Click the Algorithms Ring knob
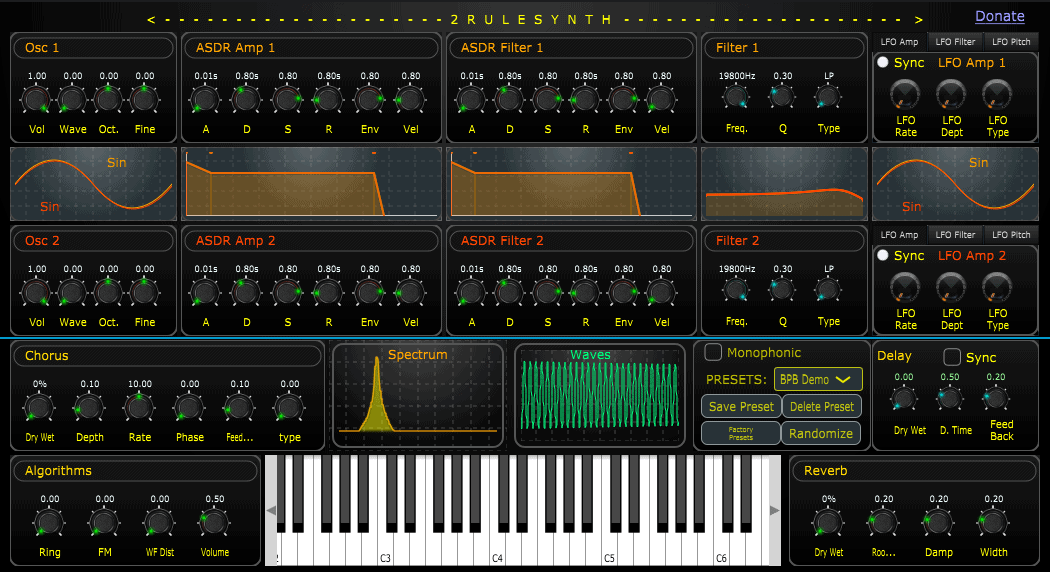 50,522
